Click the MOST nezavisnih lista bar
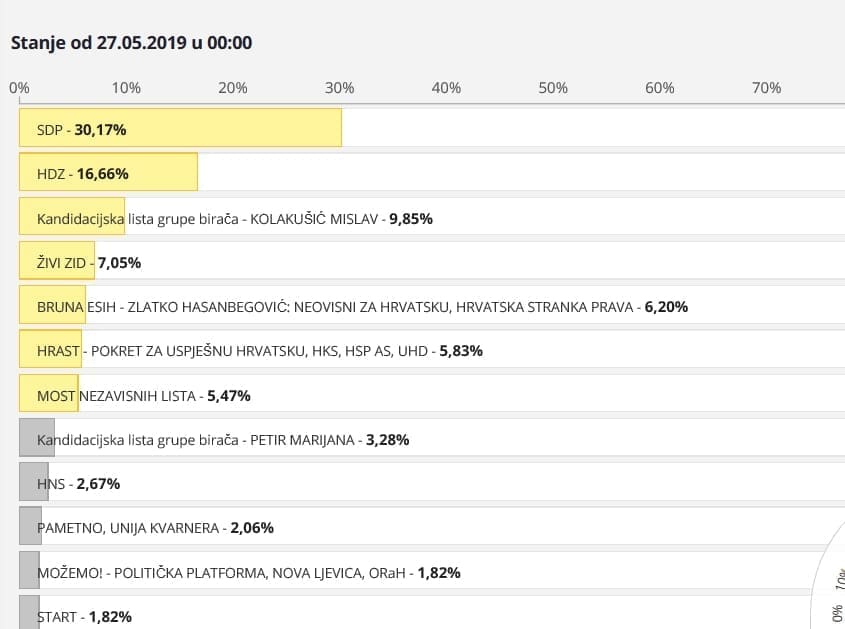 pyautogui.click(x=48, y=394)
